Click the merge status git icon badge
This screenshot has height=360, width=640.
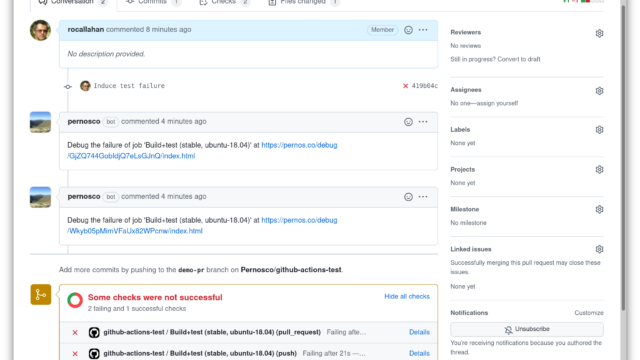[x=41, y=294]
